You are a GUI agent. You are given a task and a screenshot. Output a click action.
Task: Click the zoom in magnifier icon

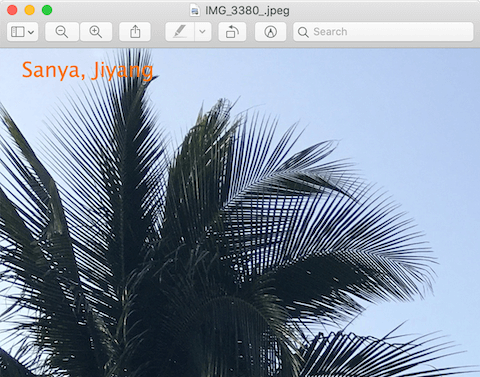[x=96, y=32]
